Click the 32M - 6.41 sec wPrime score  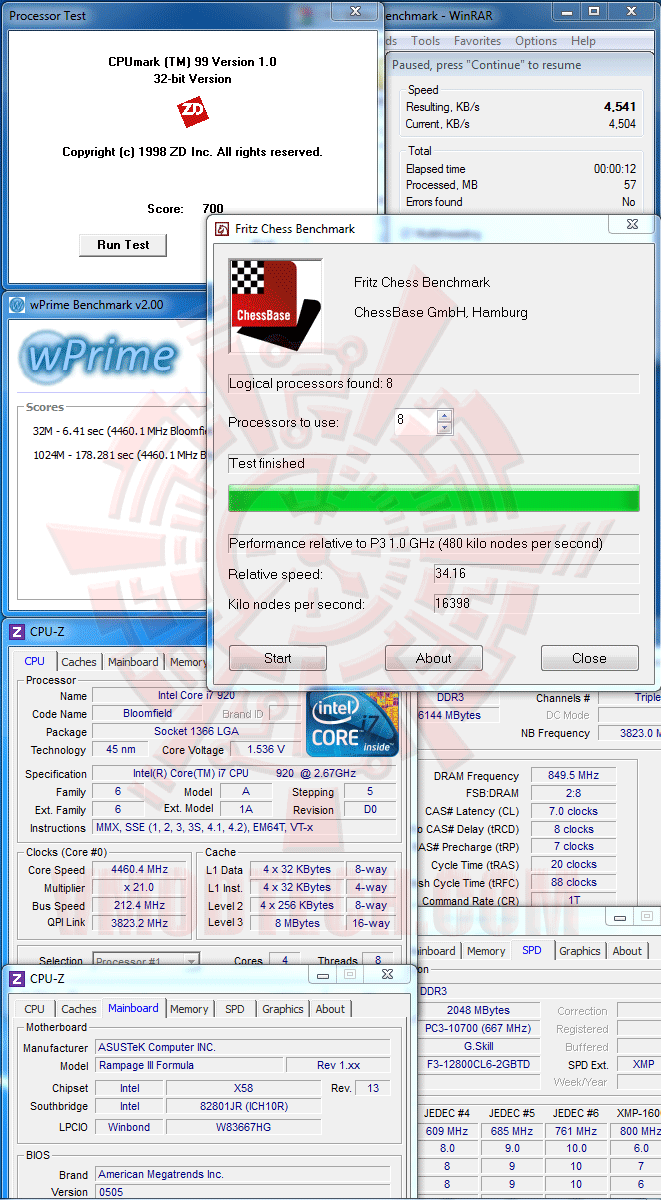119,431
